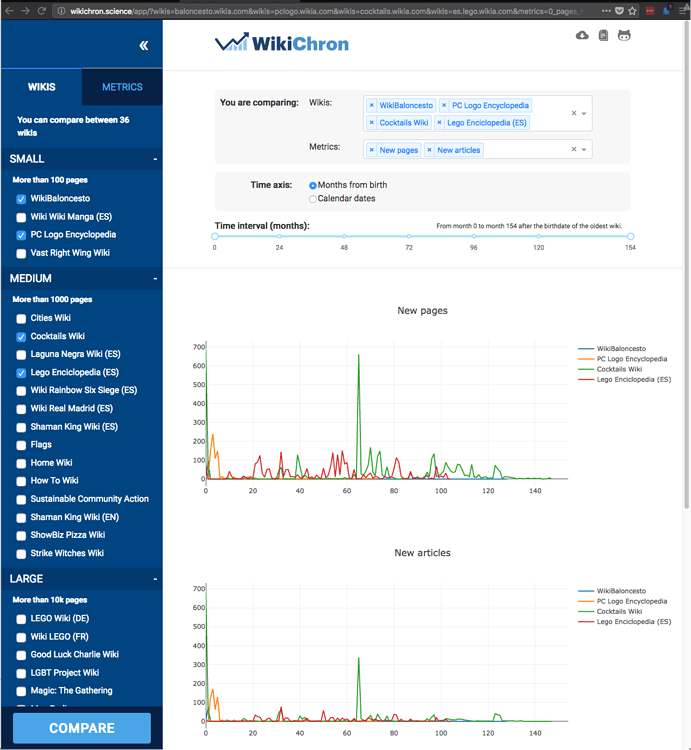Select Calendar dates time axis

point(313,199)
